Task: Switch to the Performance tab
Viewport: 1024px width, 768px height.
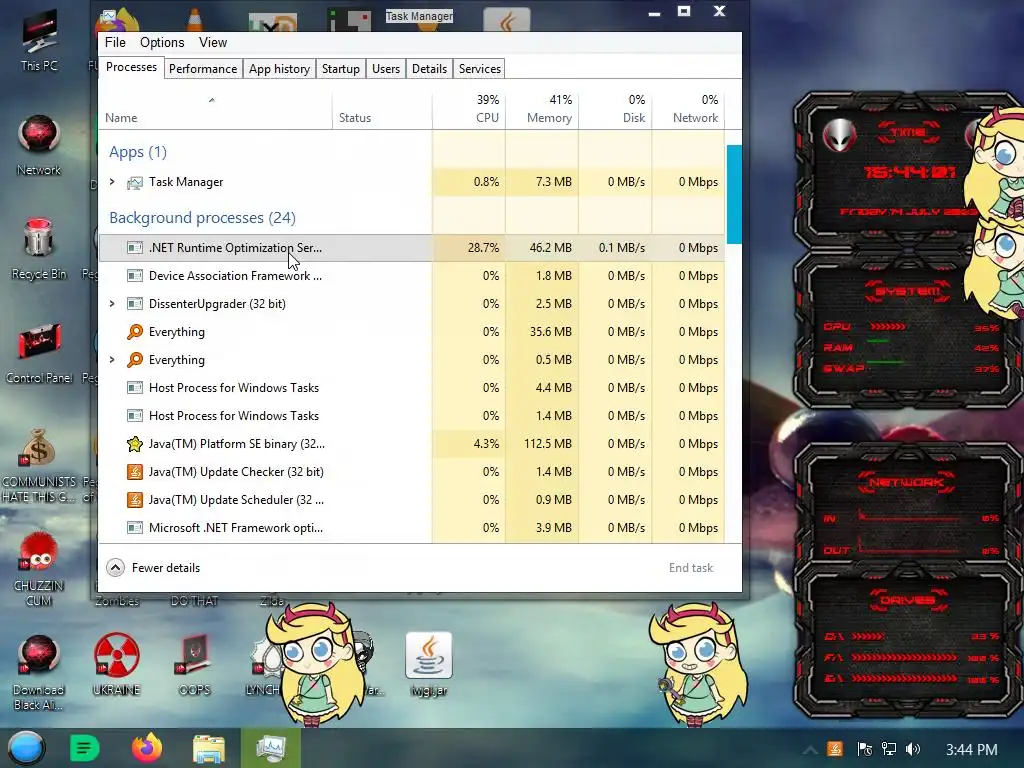Action: 203,69
